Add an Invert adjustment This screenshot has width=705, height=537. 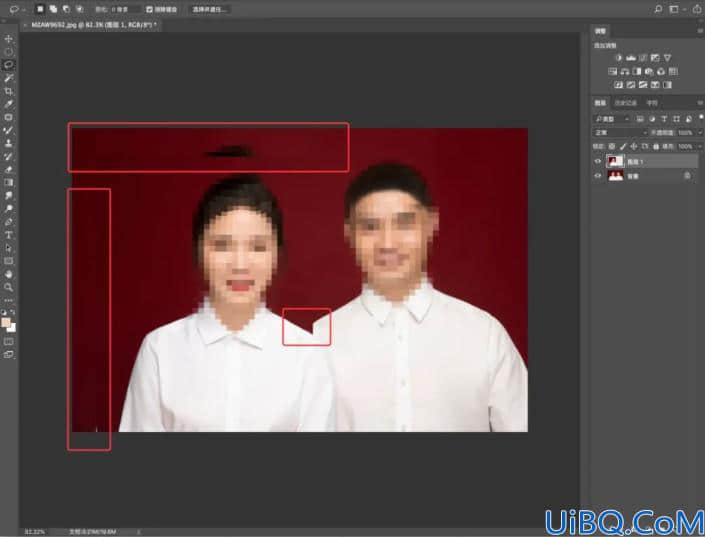click(619, 85)
